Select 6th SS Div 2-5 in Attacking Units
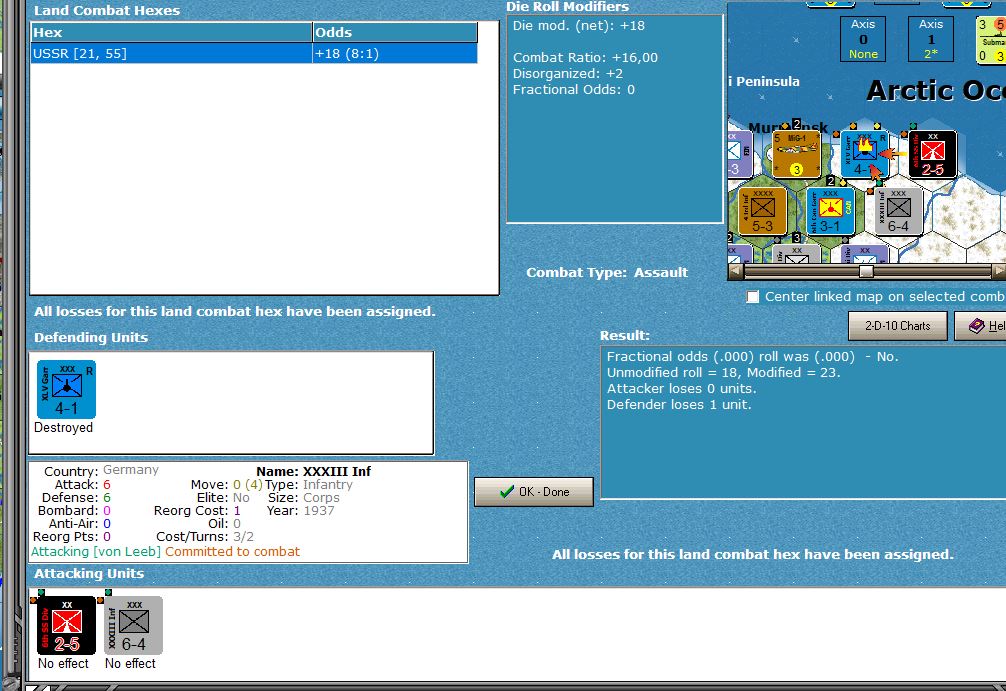1006x691 pixels. 66,626
